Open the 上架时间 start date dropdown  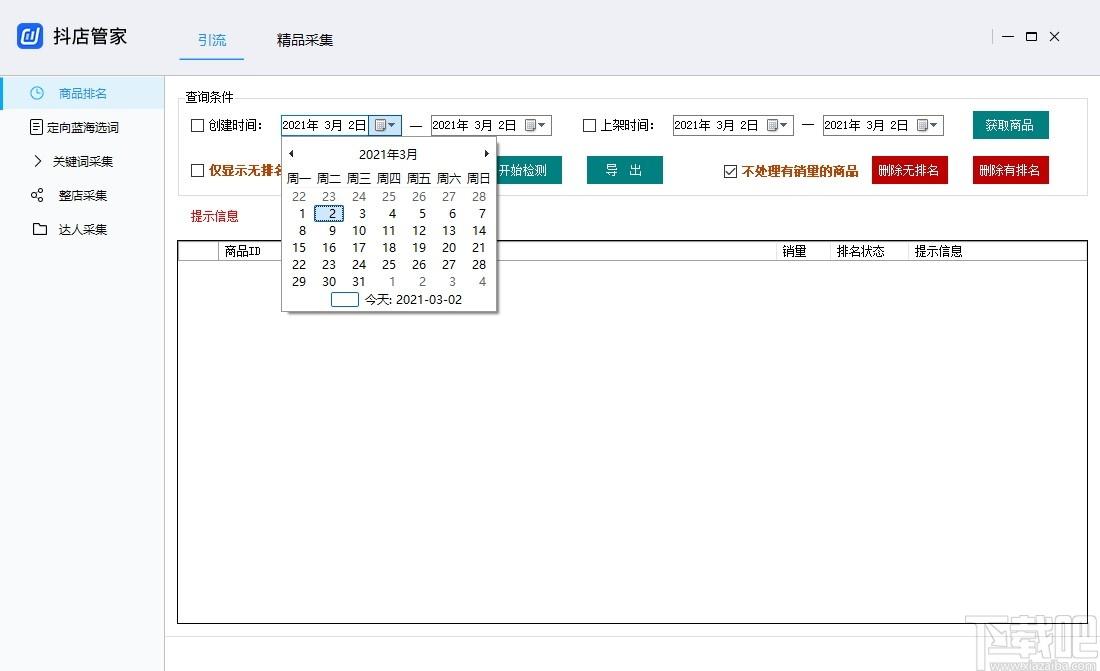777,125
